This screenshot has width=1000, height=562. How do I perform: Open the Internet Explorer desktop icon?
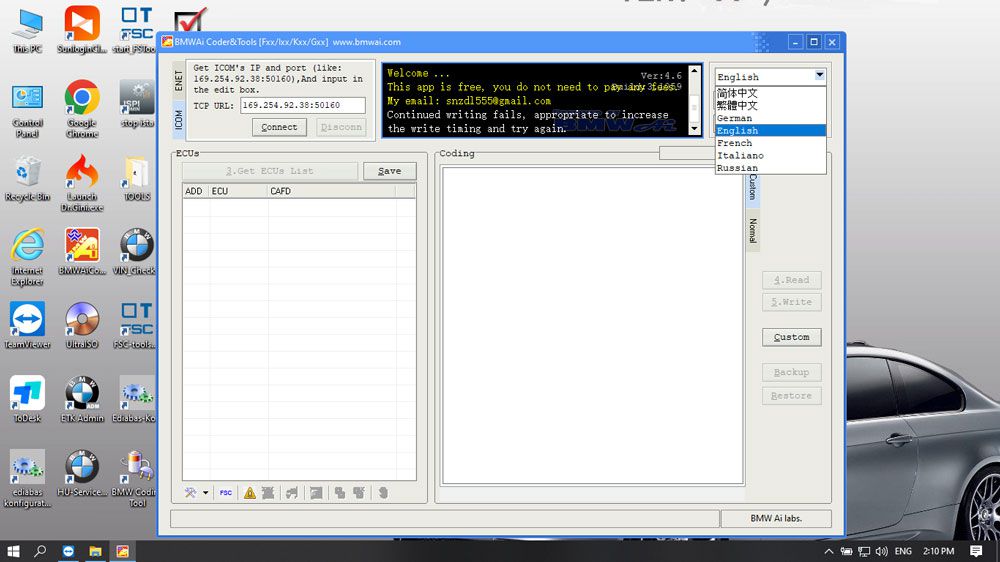tap(27, 258)
